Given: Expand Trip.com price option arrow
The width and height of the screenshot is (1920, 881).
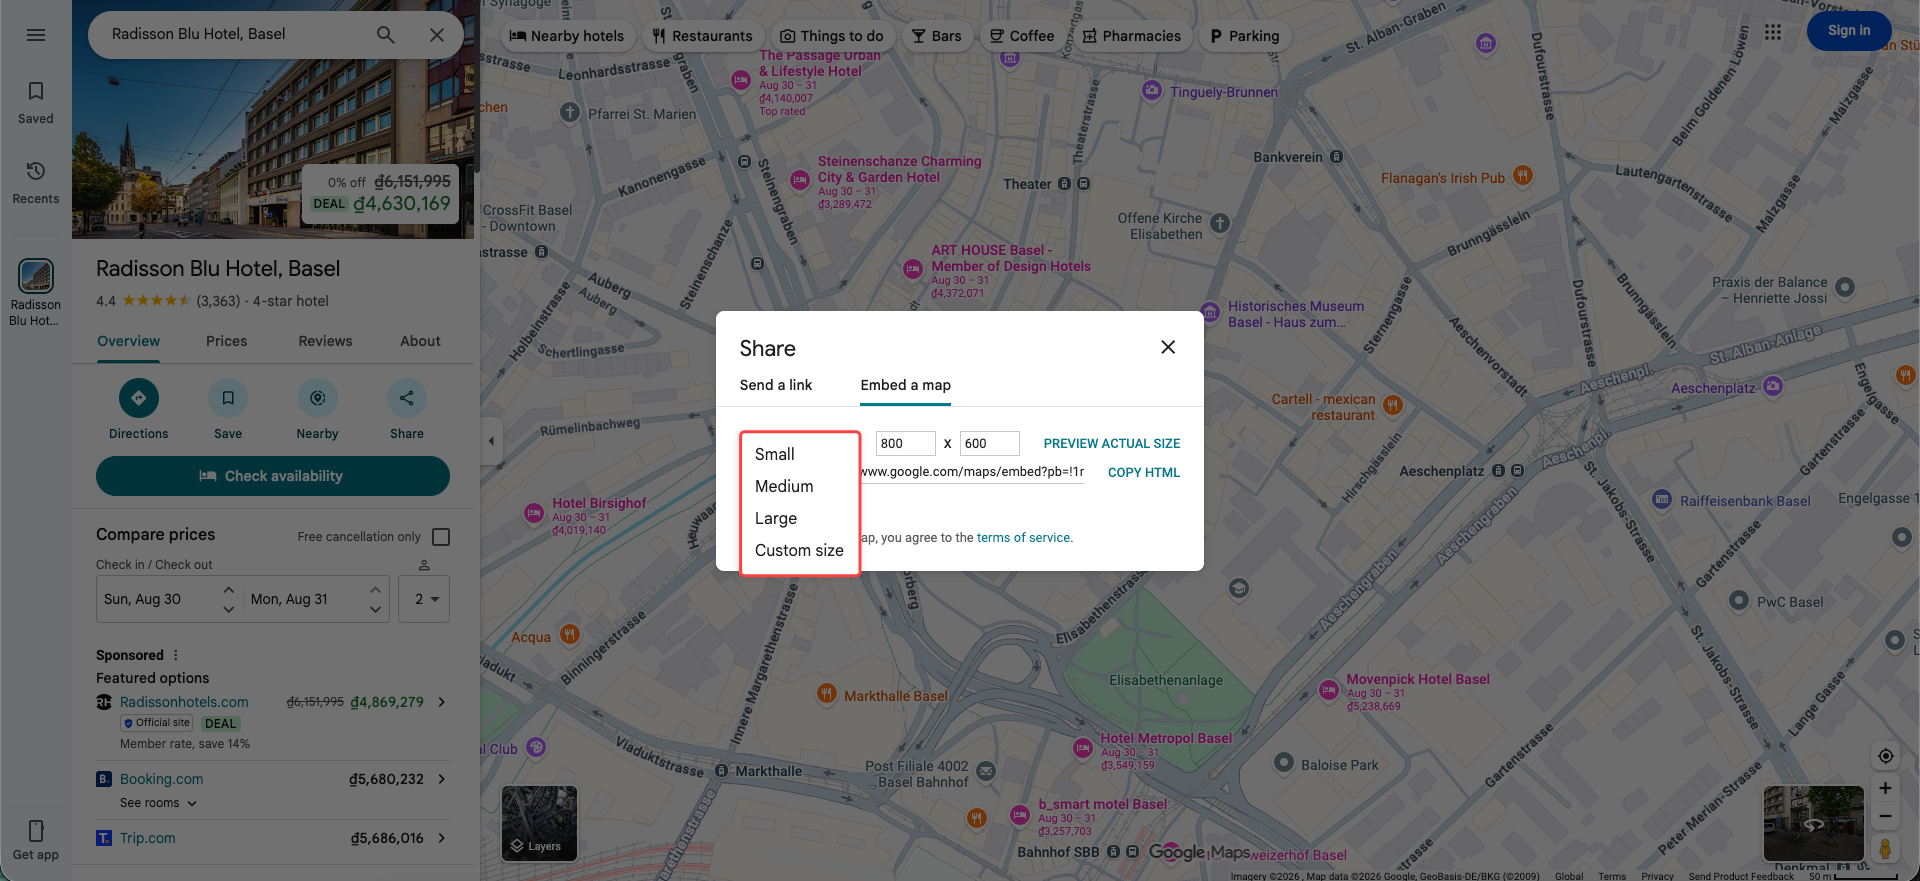Looking at the screenshot, I should (442, 838).
